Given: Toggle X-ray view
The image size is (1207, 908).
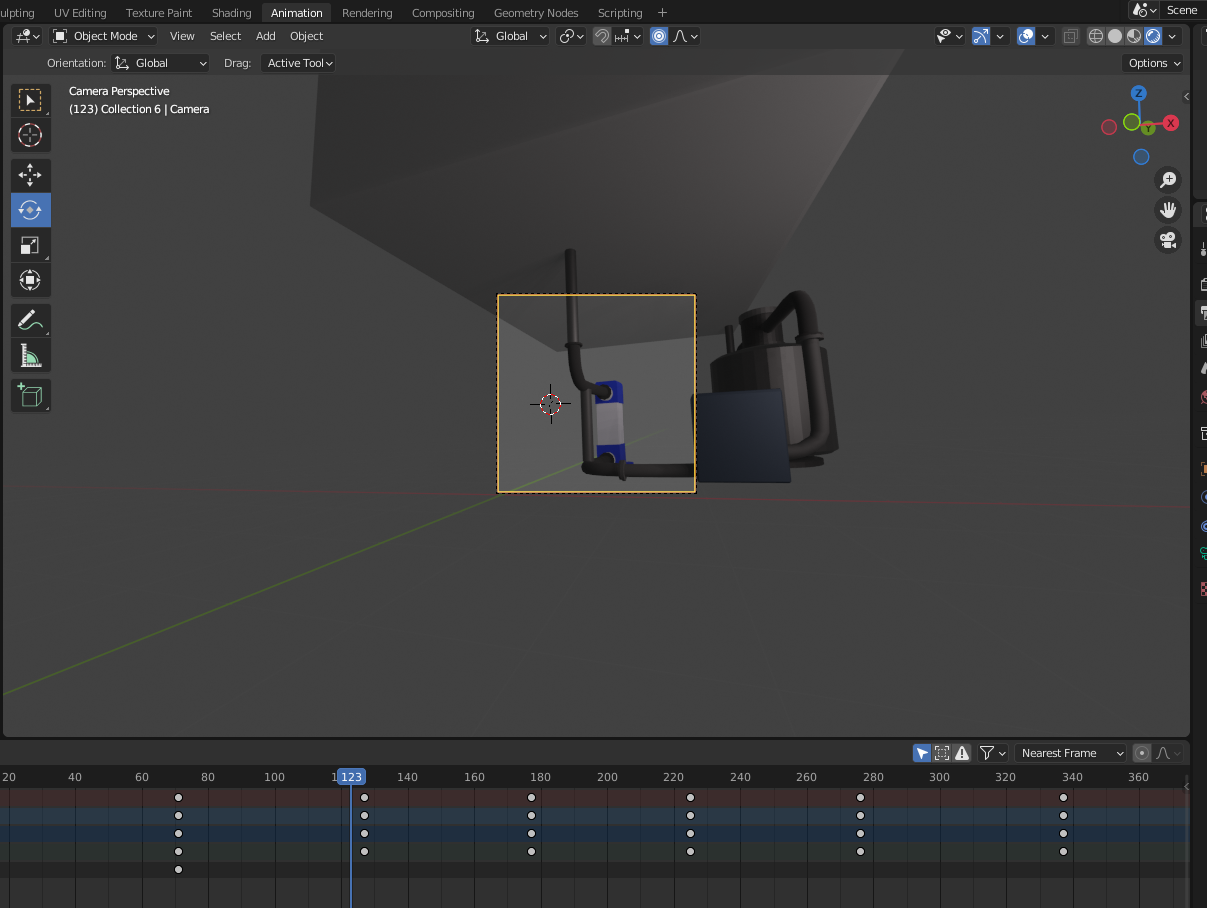Looking at the screenshot, I should click(x=1070, y=36).
